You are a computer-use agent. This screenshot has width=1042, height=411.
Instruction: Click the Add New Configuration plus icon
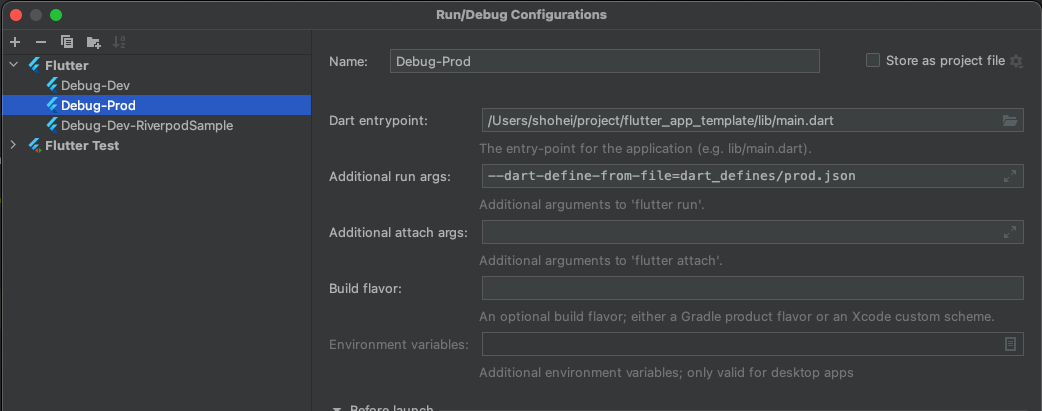15,42
